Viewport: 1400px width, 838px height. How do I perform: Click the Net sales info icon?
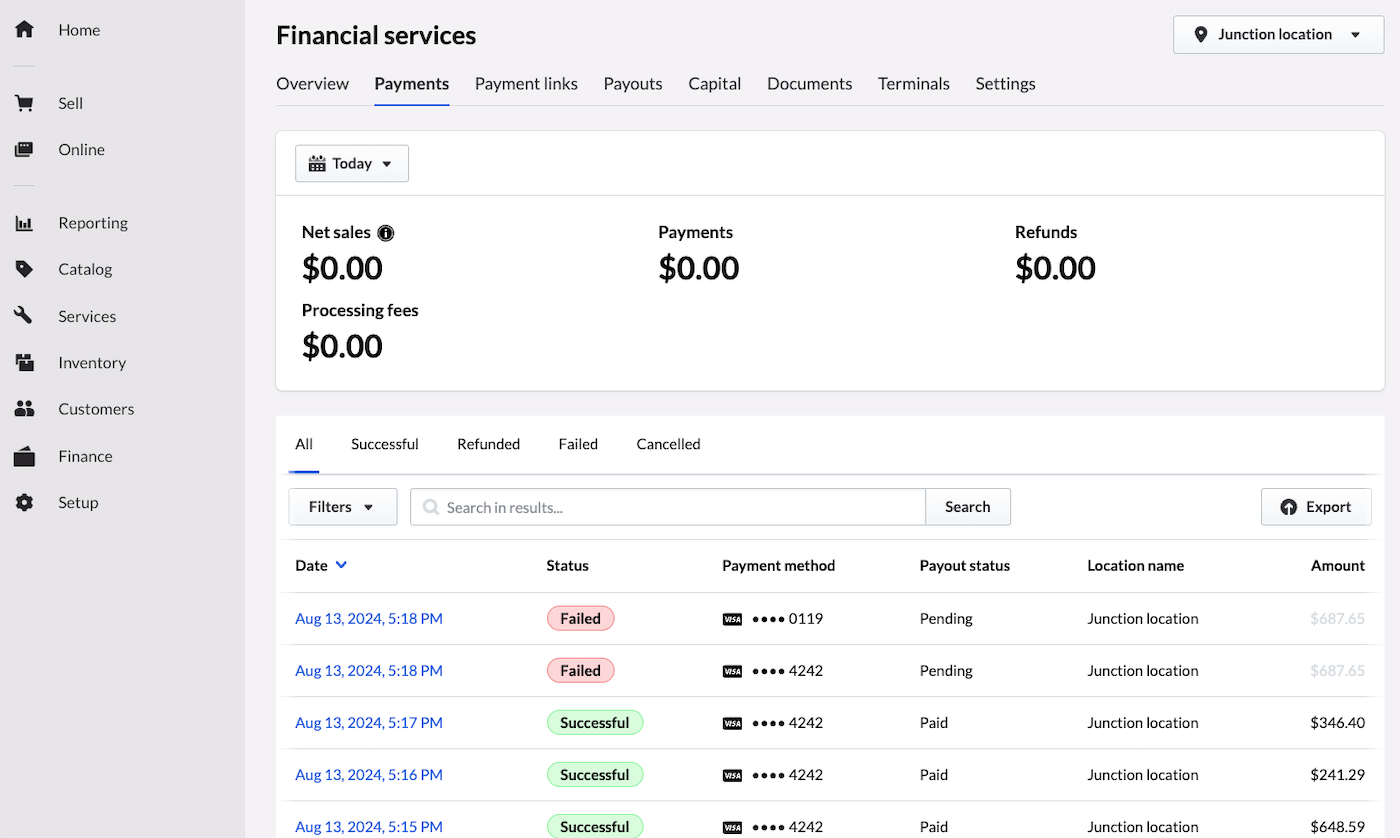click(386, 232)
